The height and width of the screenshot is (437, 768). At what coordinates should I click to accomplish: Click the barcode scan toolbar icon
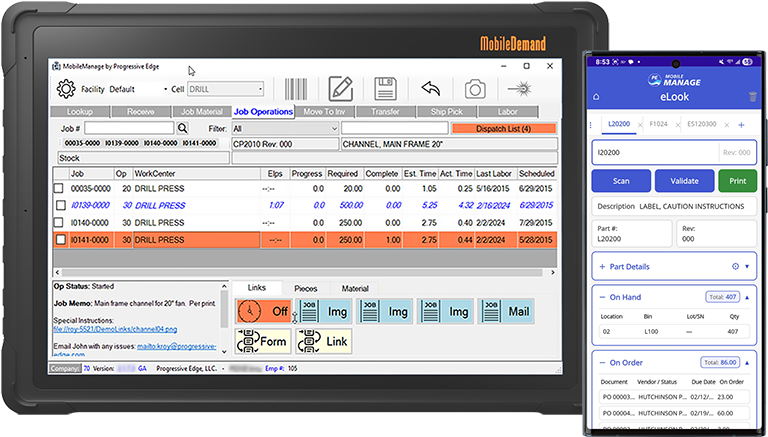tap(296, 90)
